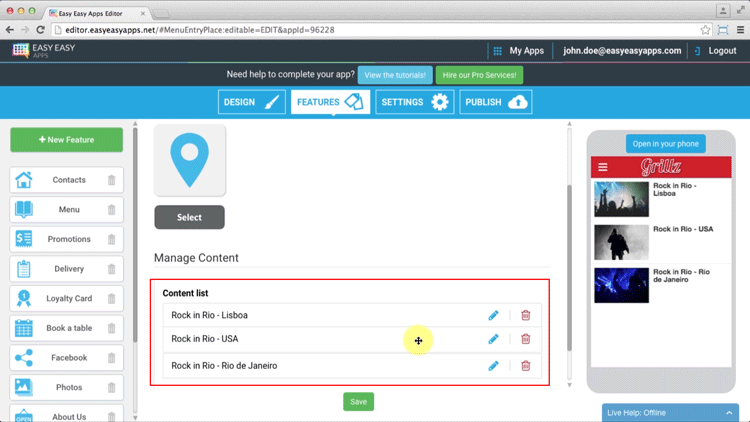Expand the Live Help chat panel

pyautogui.click(x=729, y=412)
